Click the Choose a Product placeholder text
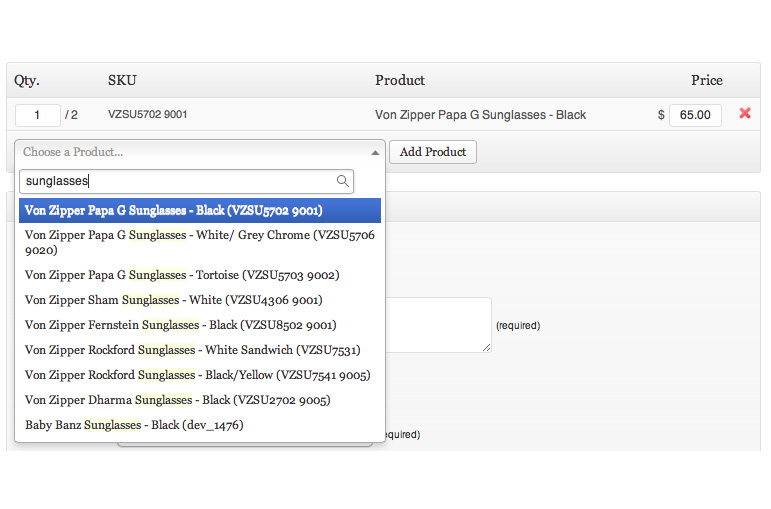Image resolution: width=771 pixels, height=509 pixels. [x=73, y=152]
